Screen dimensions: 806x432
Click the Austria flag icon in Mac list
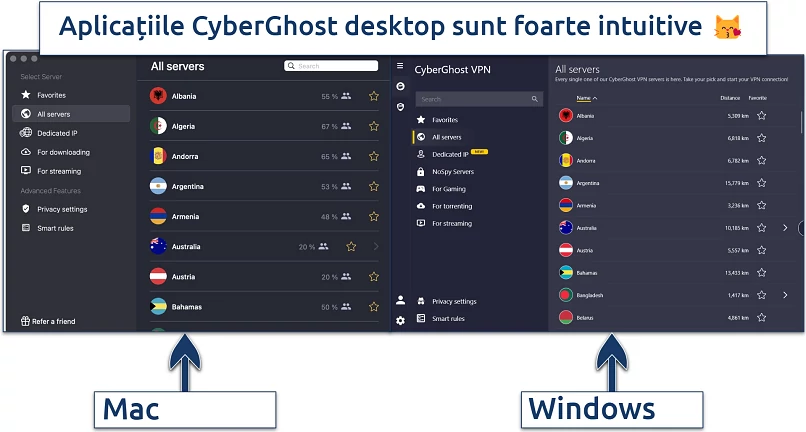tap(158, 276)
